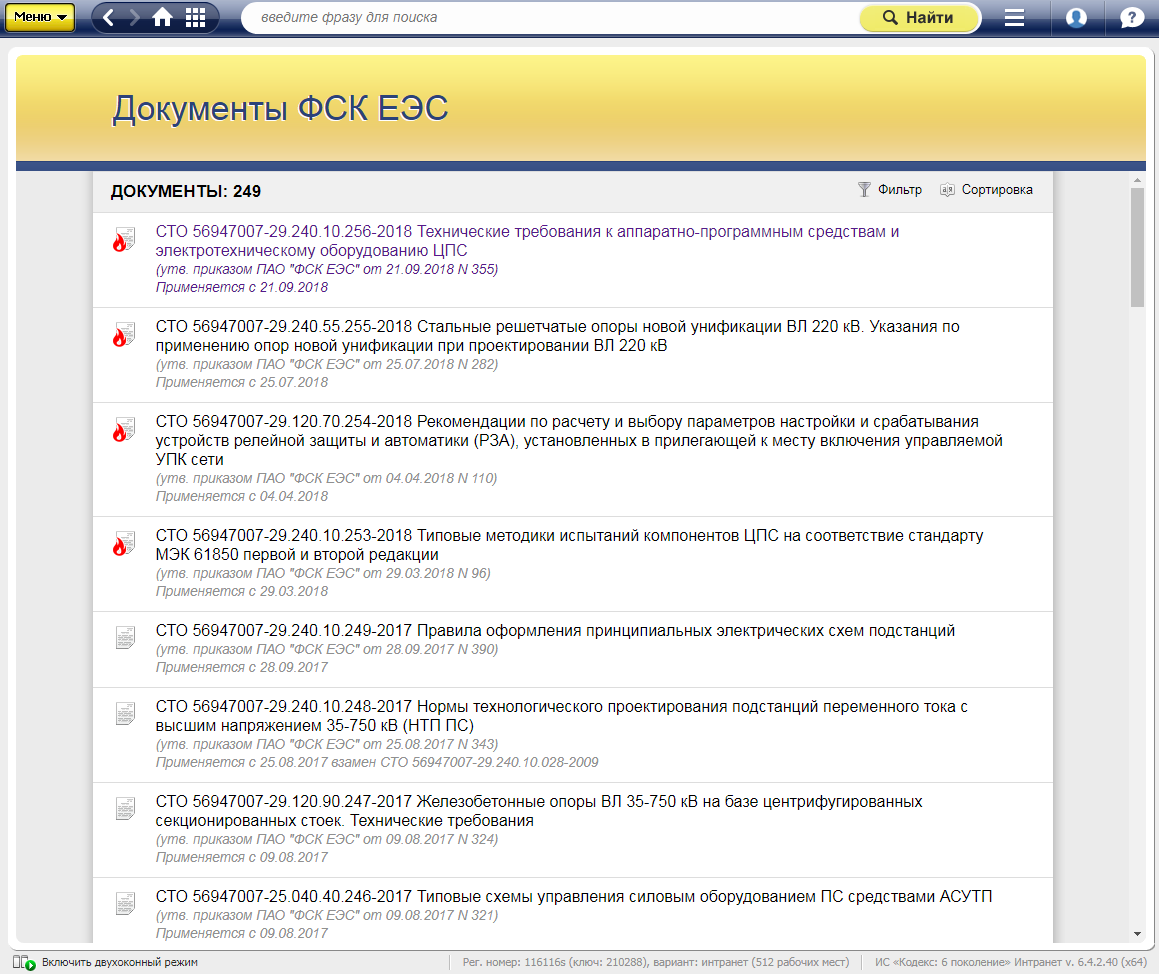
Task: Click the search phrase input field
Action: pos(550,18)
